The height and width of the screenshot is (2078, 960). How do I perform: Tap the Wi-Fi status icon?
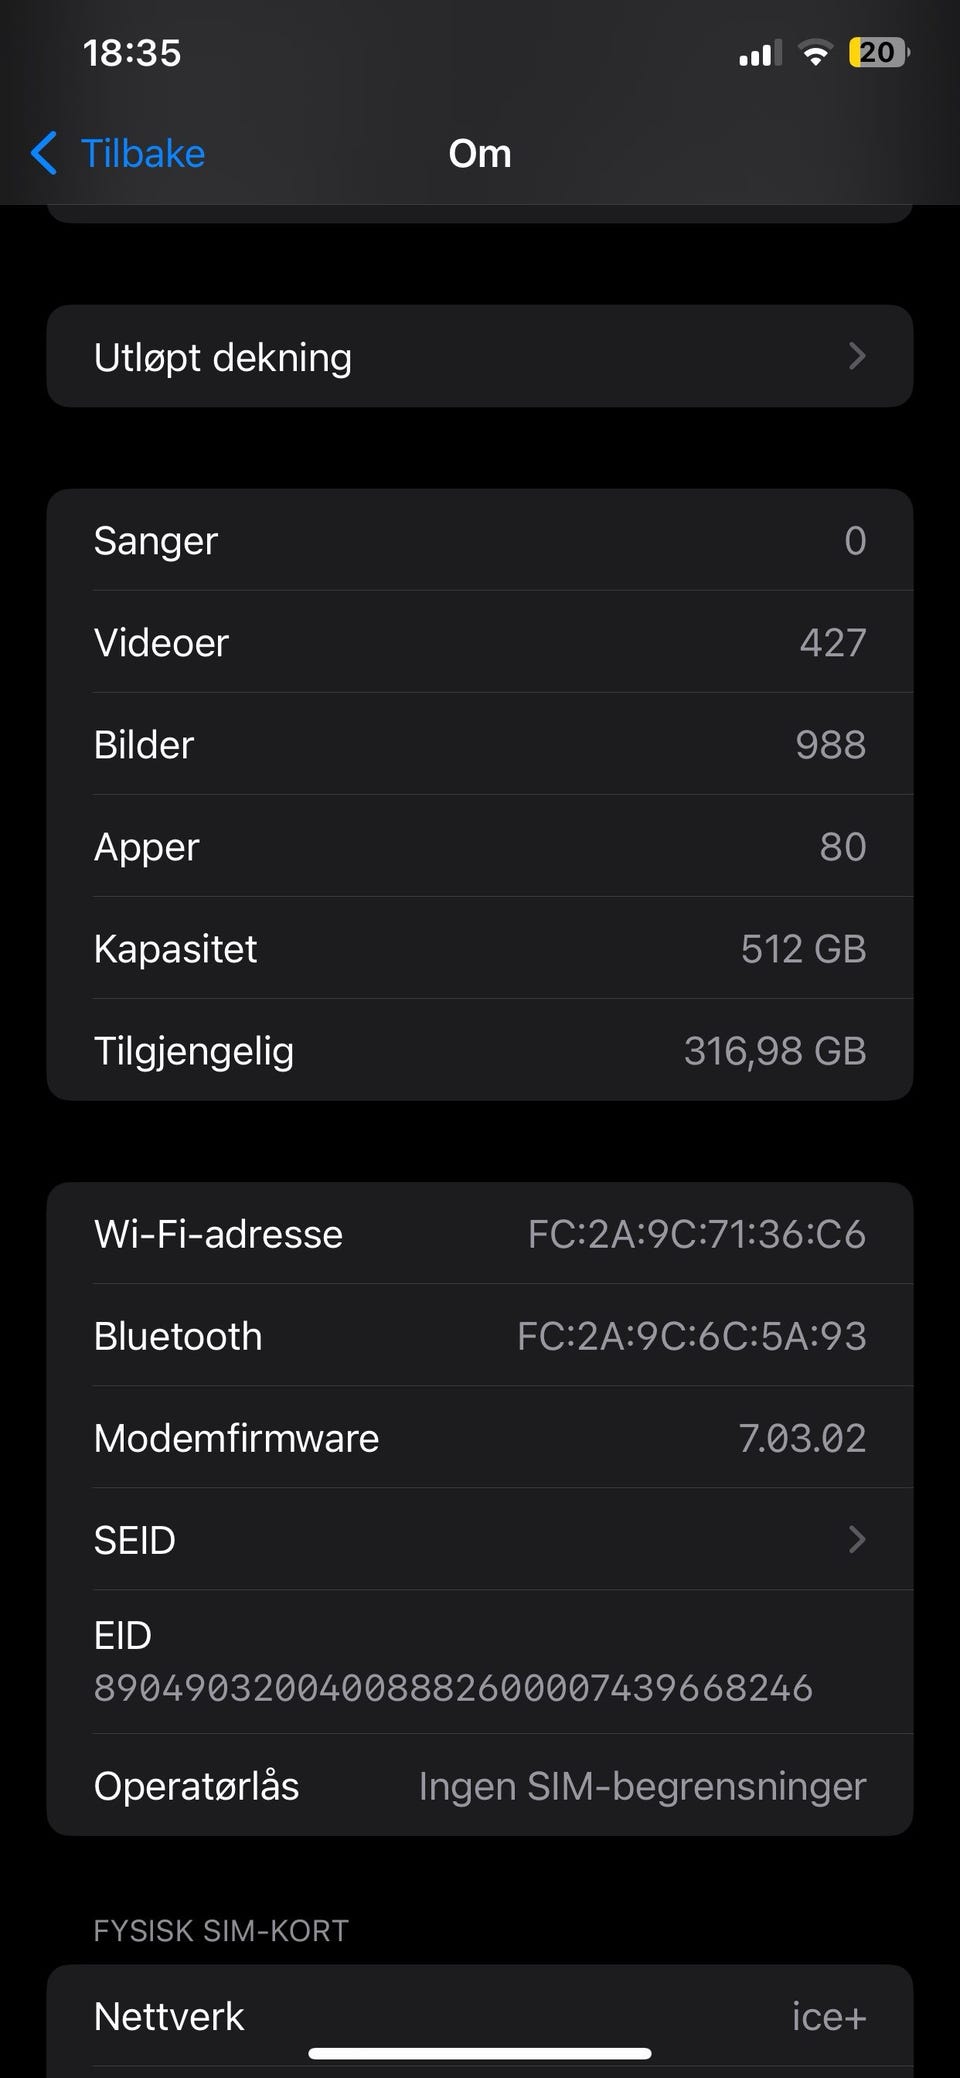816,53
